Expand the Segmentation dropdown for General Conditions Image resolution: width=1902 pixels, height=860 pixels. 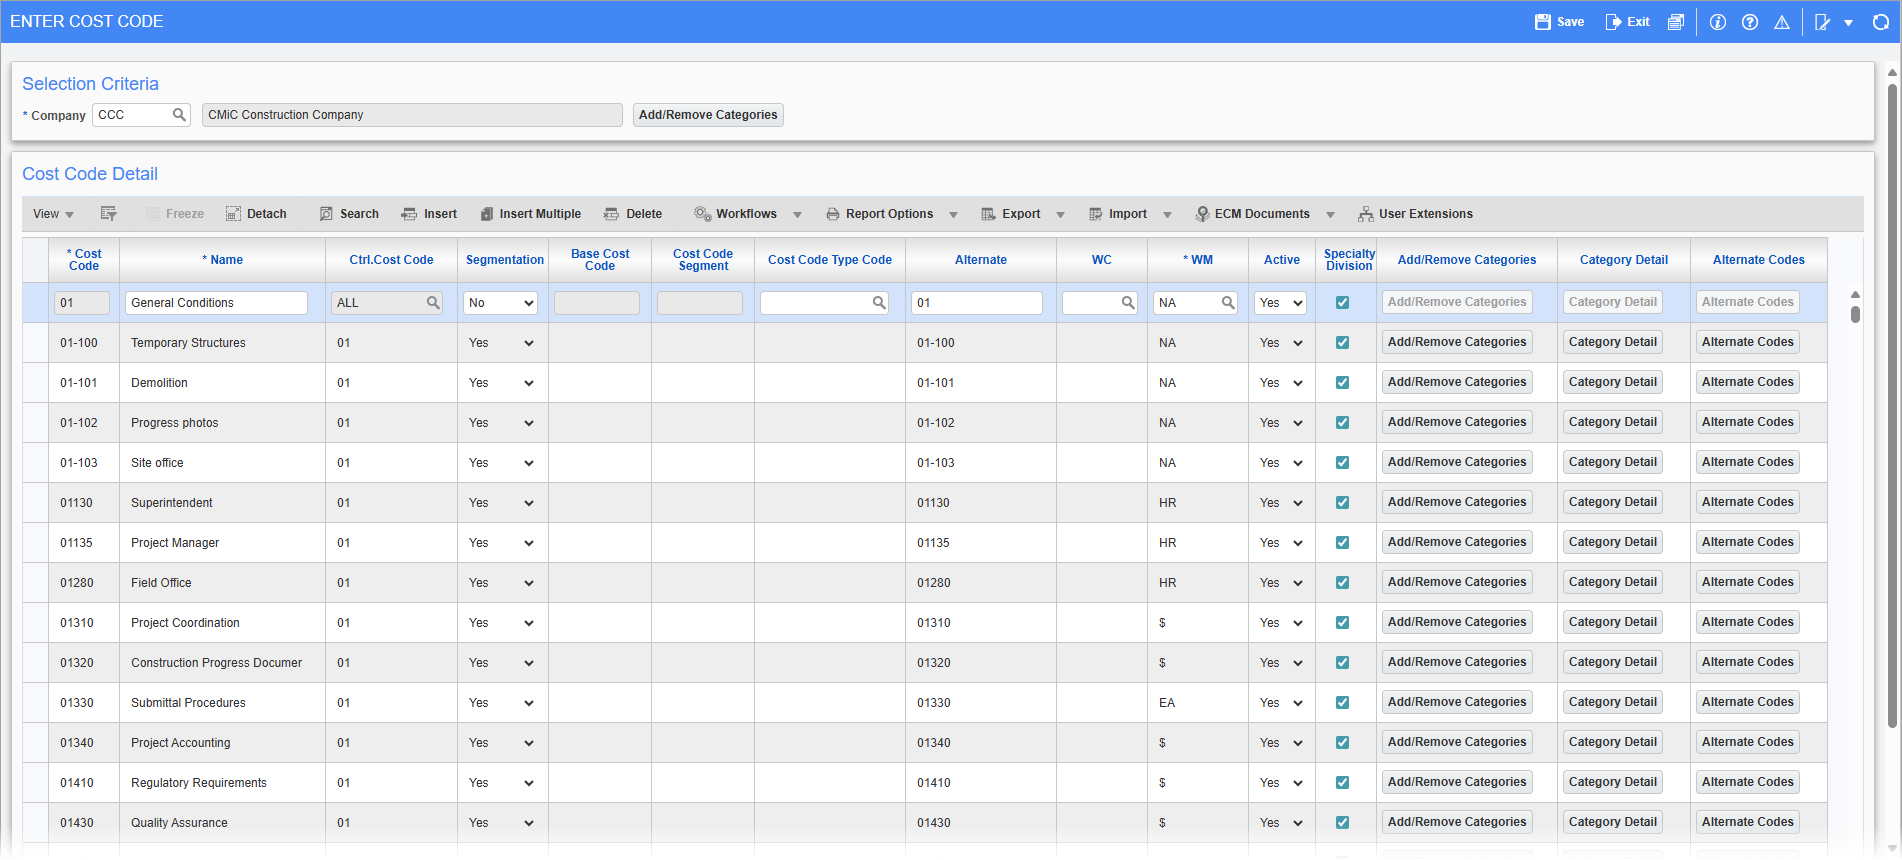point(500,303)
